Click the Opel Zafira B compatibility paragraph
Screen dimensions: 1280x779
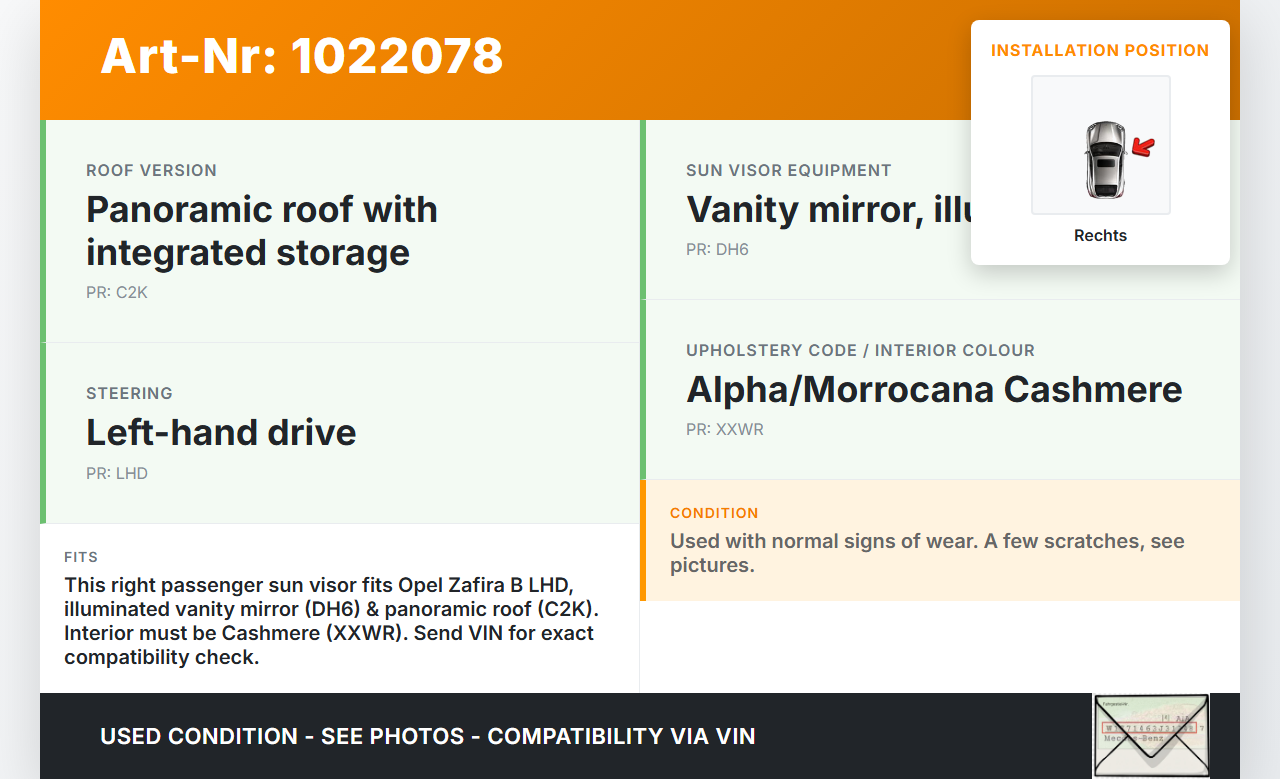point(329,620)
